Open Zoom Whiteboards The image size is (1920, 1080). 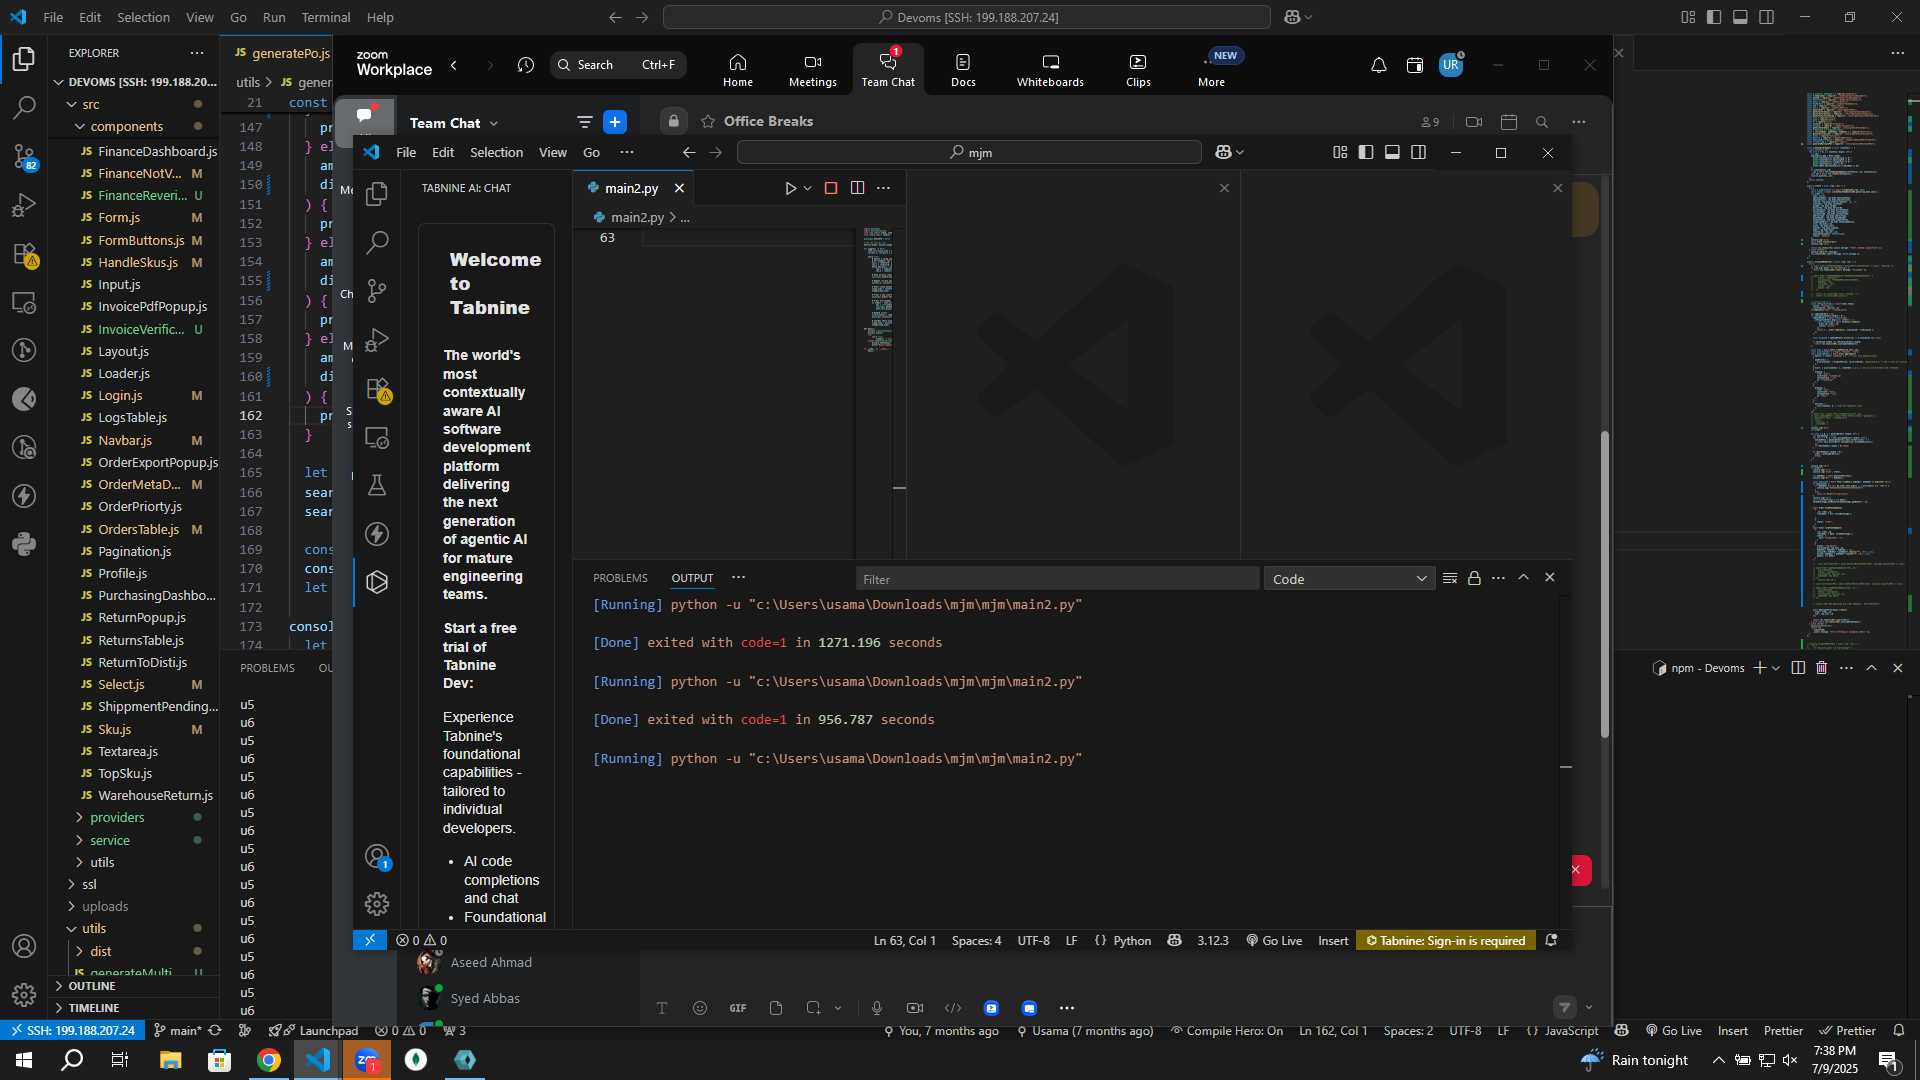(x=1050, y=70)
